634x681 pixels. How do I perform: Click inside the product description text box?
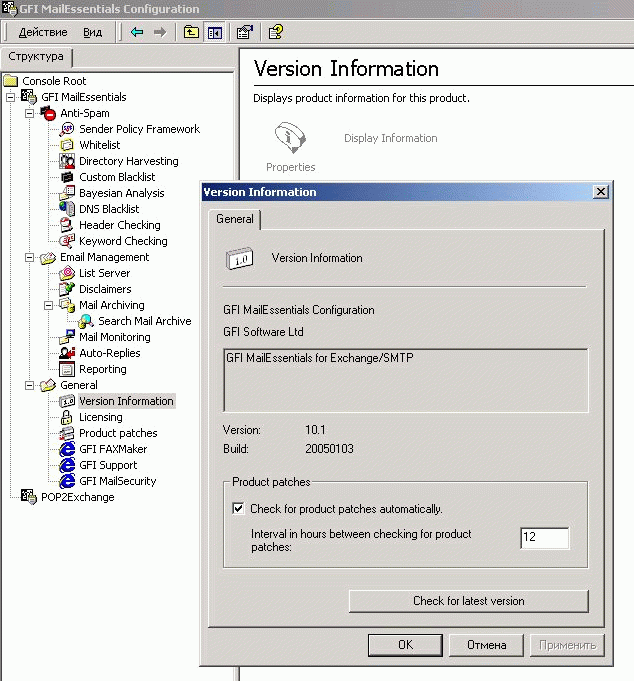pos(406,380)
